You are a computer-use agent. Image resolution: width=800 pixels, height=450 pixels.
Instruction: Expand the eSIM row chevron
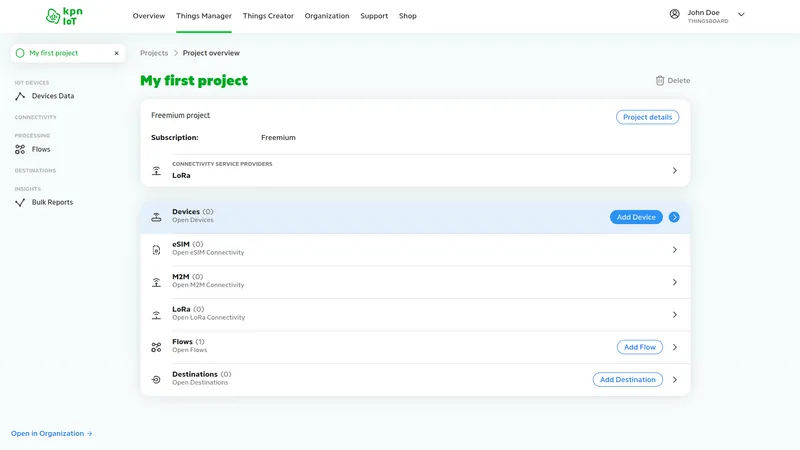674,249
